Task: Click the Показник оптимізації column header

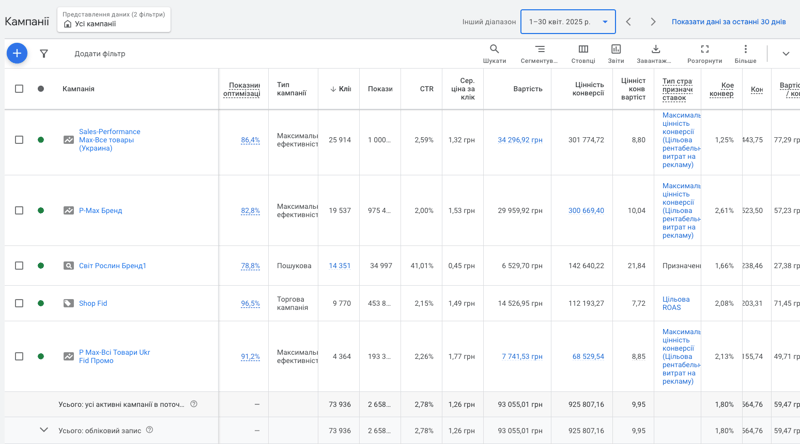Action: click(x=242, y=89)
